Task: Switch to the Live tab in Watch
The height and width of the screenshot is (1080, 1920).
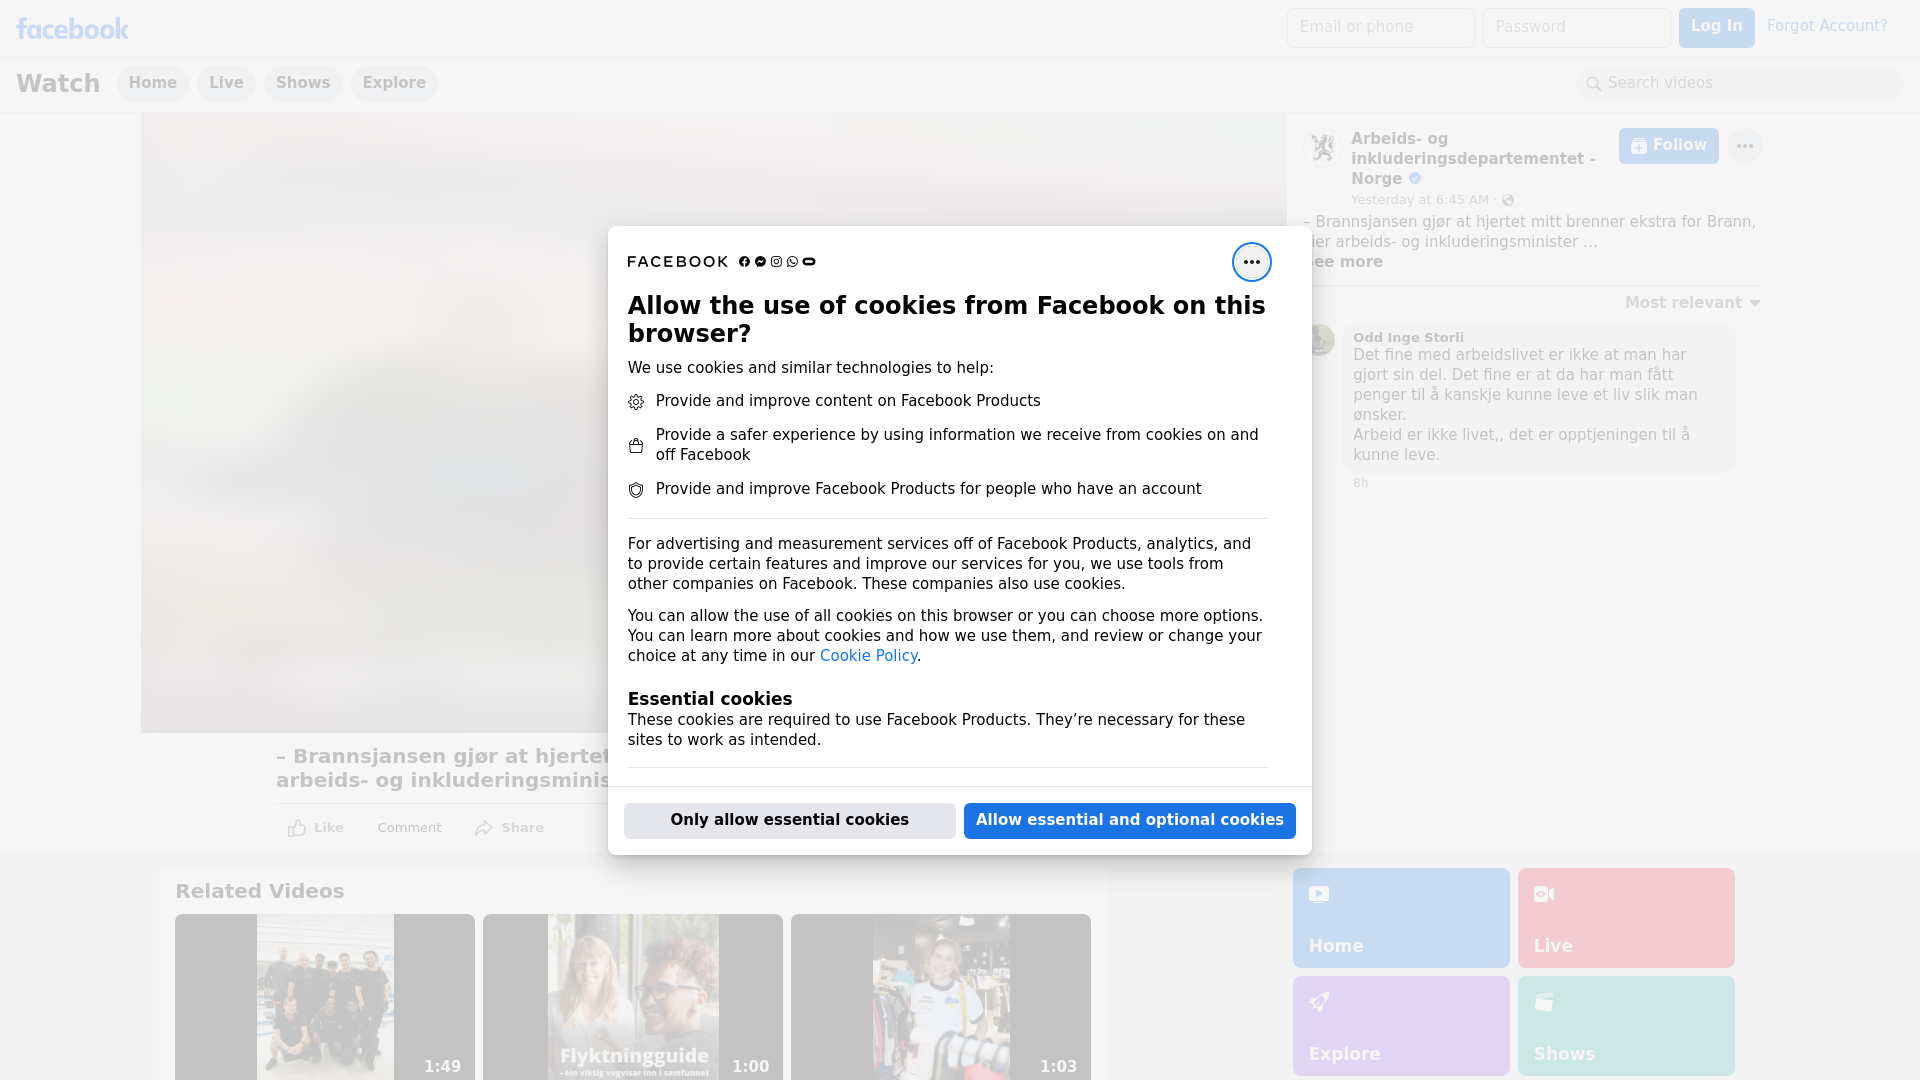Action: tap(226, 83)
